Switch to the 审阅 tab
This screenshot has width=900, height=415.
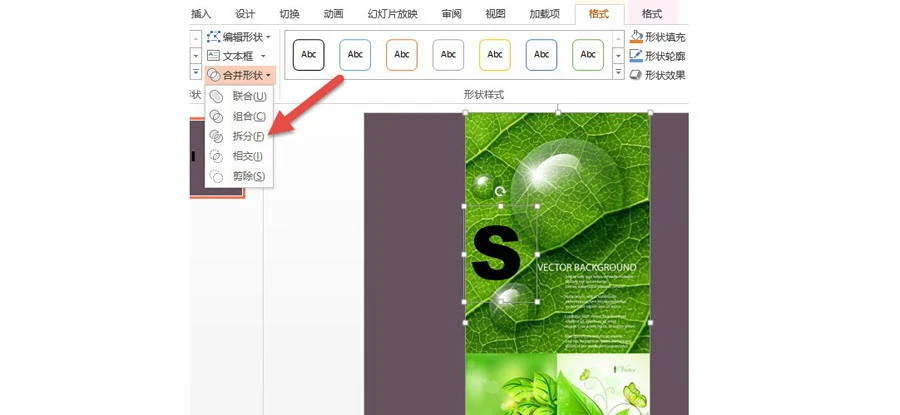pos(452,14)
